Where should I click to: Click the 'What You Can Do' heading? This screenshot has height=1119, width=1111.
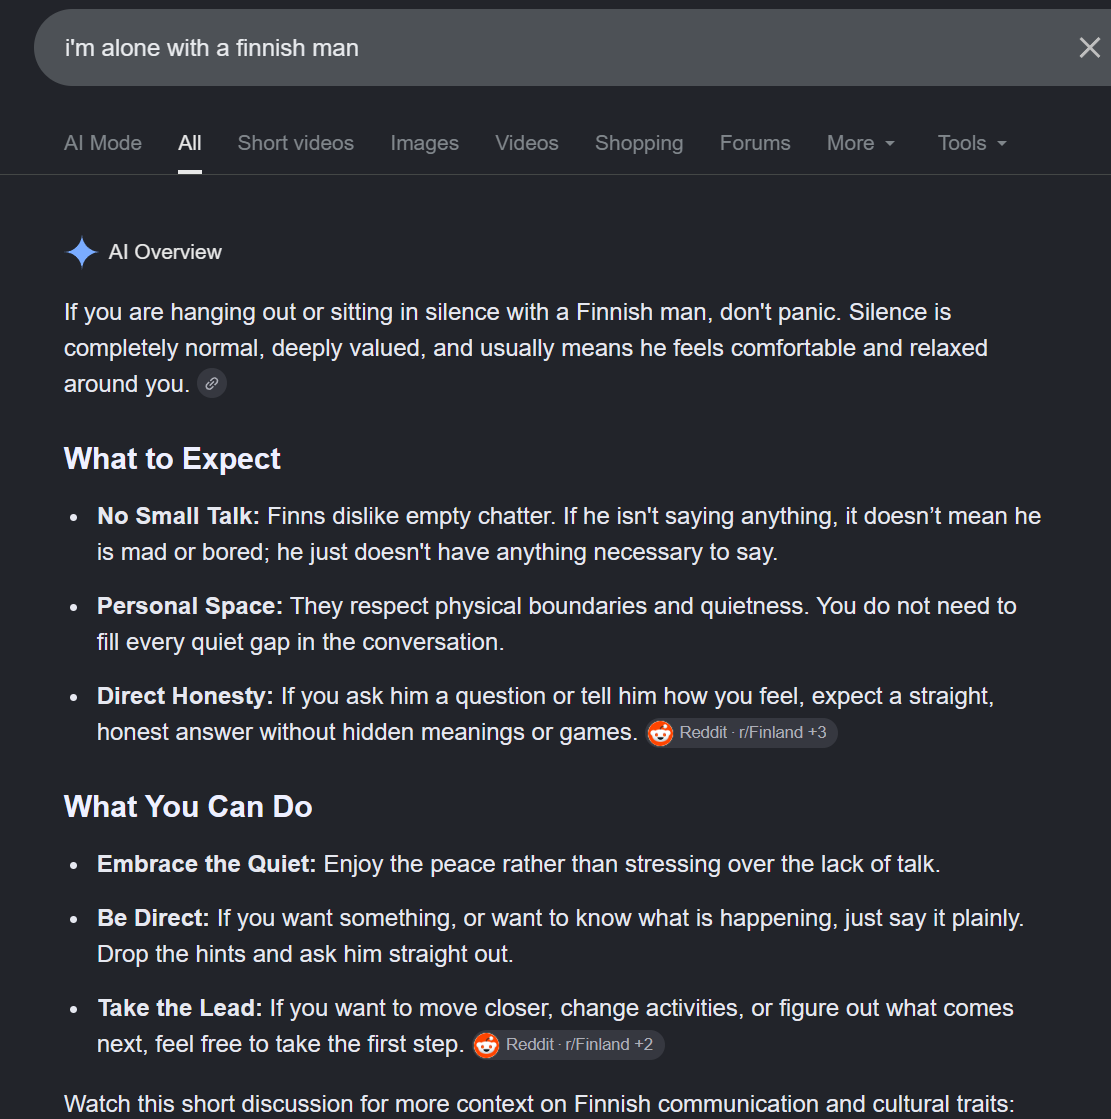pos(188,807)
